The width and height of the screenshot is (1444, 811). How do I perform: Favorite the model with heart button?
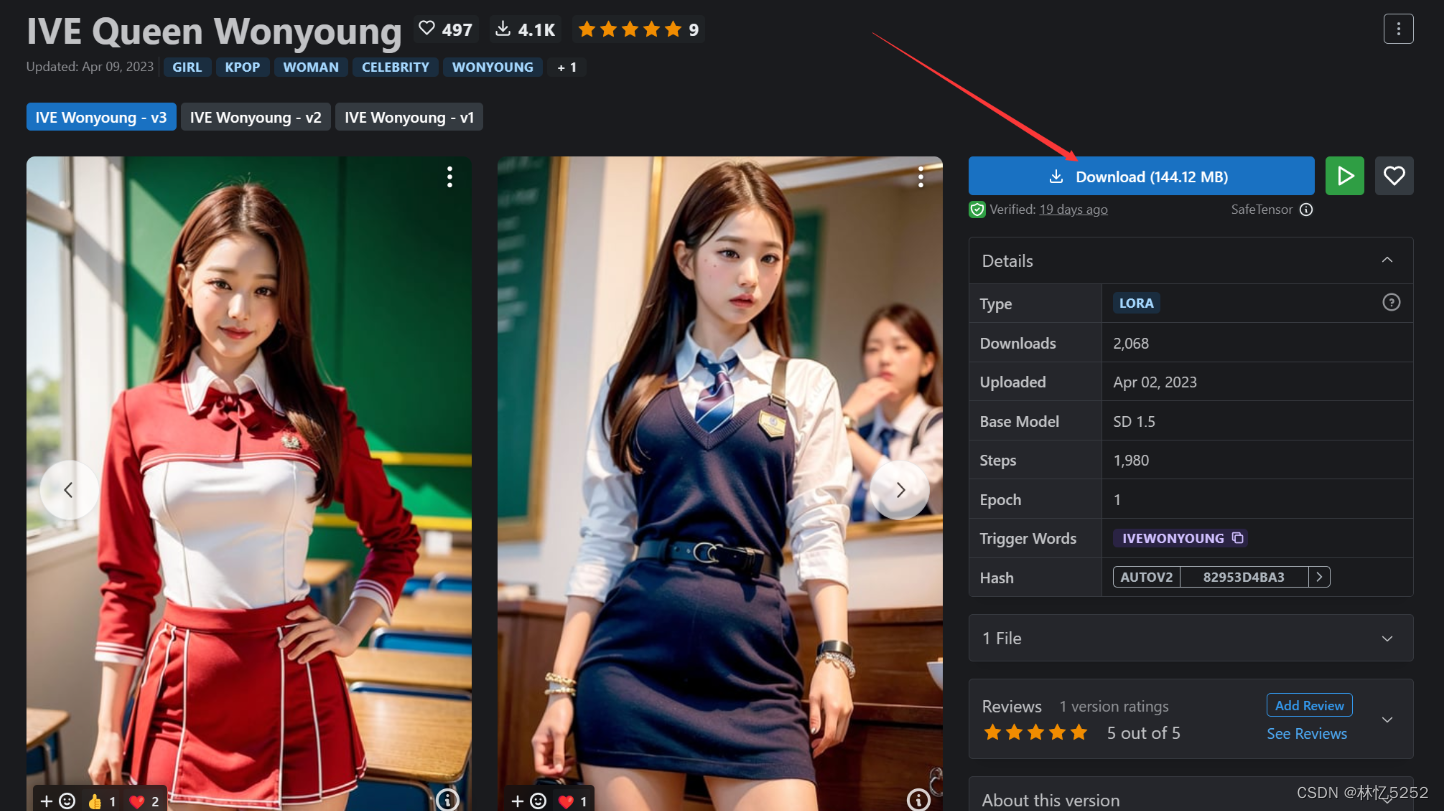[1394, 176]
